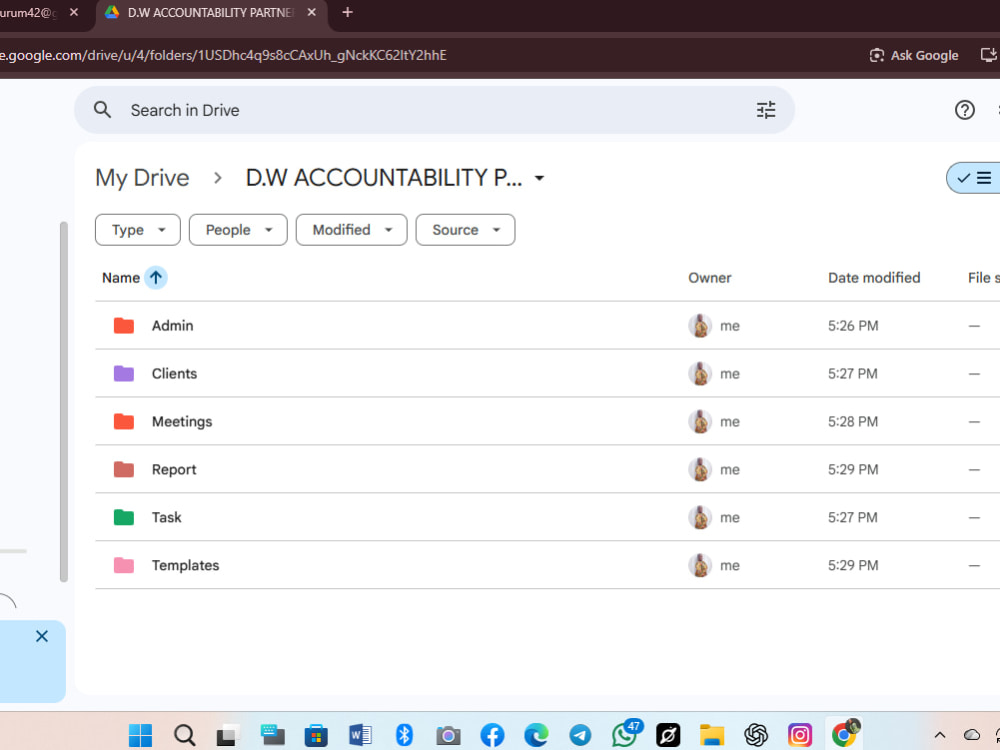Click the browser address bar URL
Screen dimensions: 1000x750
click(x=223, y=55)
